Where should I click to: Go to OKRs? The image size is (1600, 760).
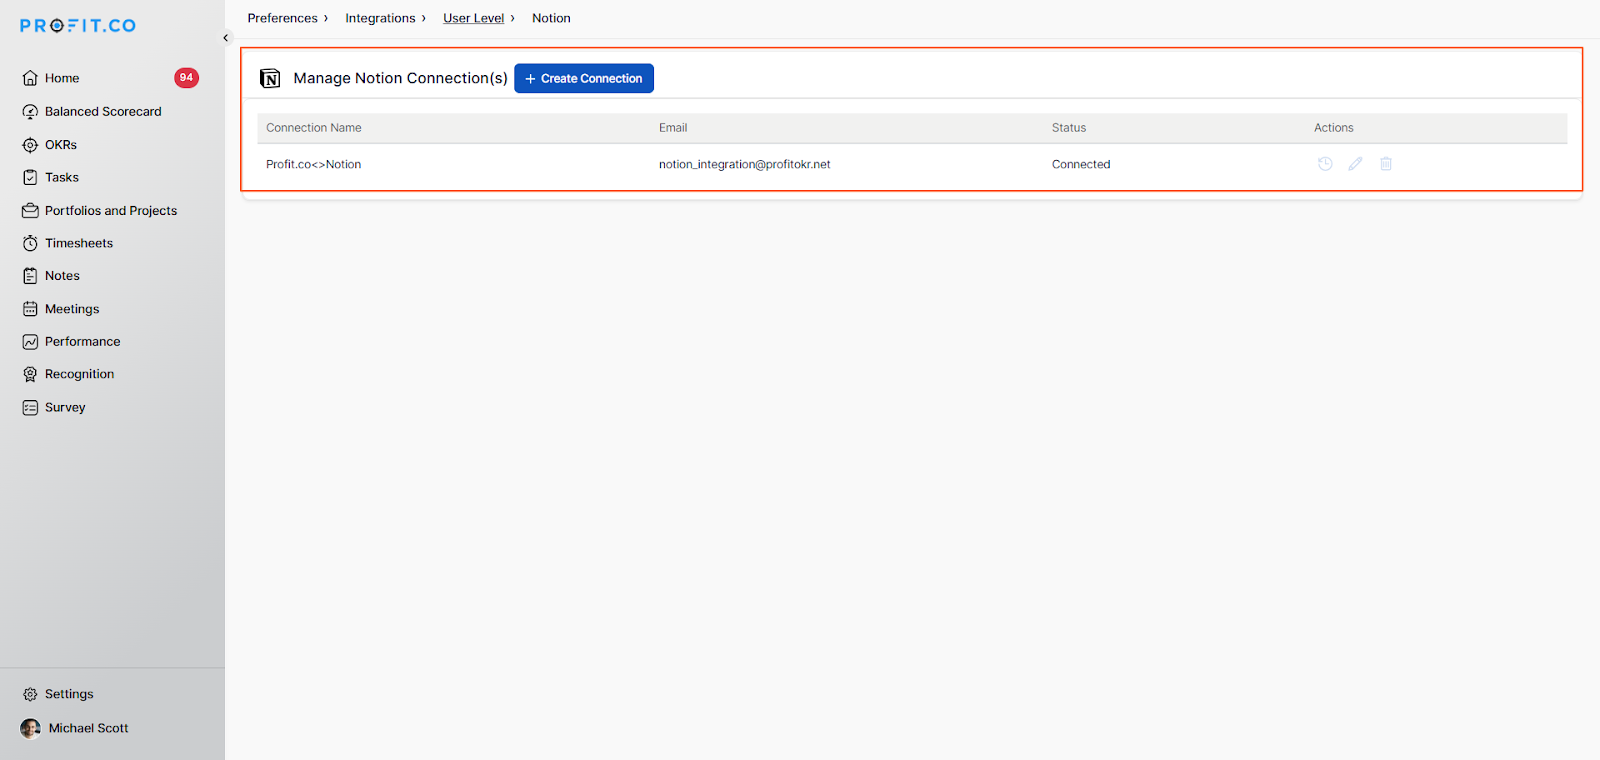[x=61, y=145]
